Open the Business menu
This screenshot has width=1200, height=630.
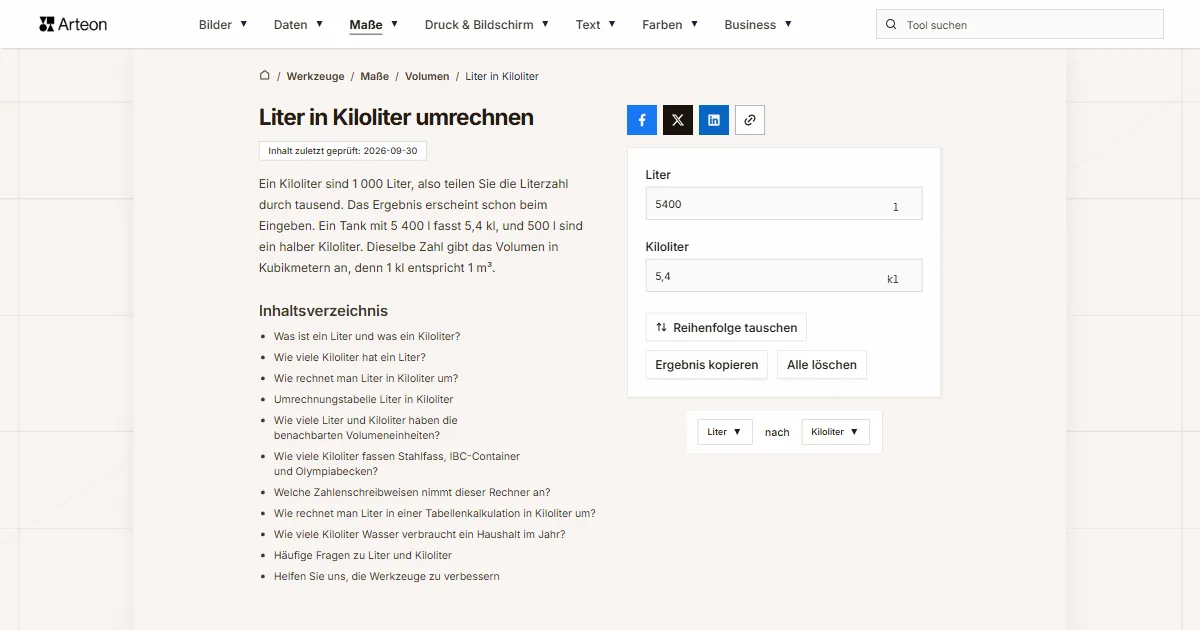pyautogui.click(x=758, y=24)
